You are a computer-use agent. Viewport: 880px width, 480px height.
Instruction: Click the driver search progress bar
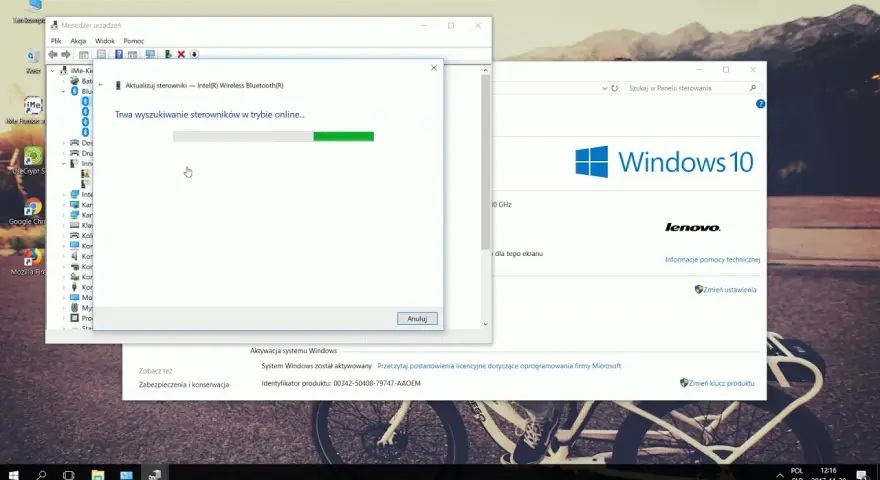[273, 136]
